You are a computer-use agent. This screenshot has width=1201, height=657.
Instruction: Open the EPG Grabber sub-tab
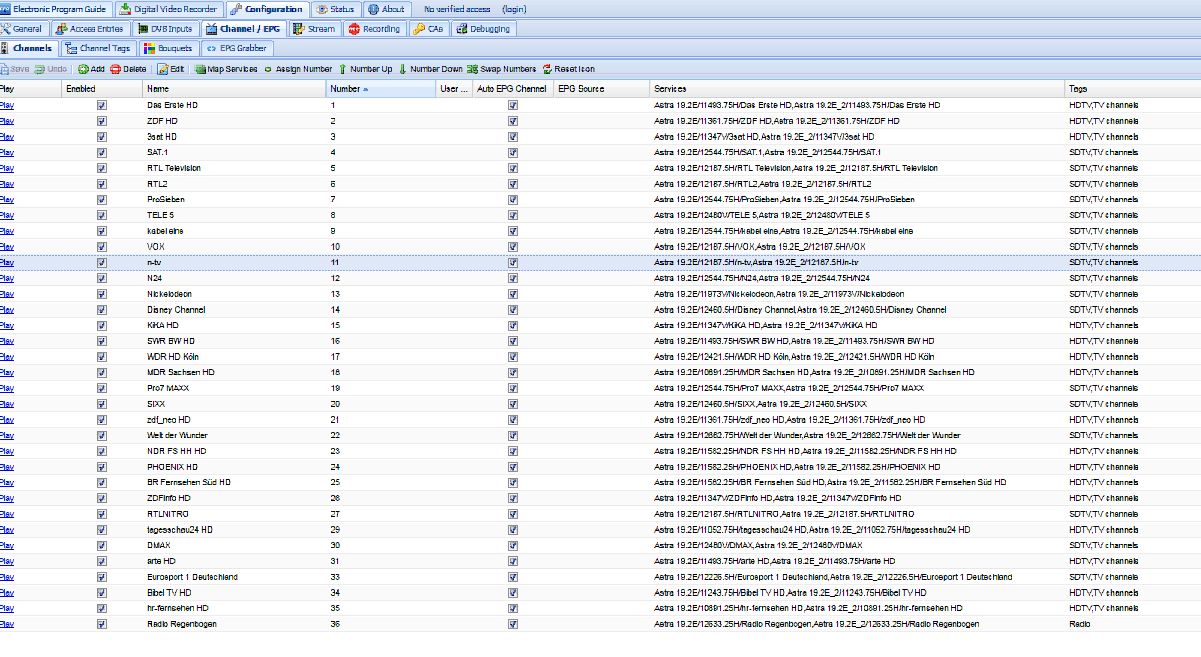[237, 48]
